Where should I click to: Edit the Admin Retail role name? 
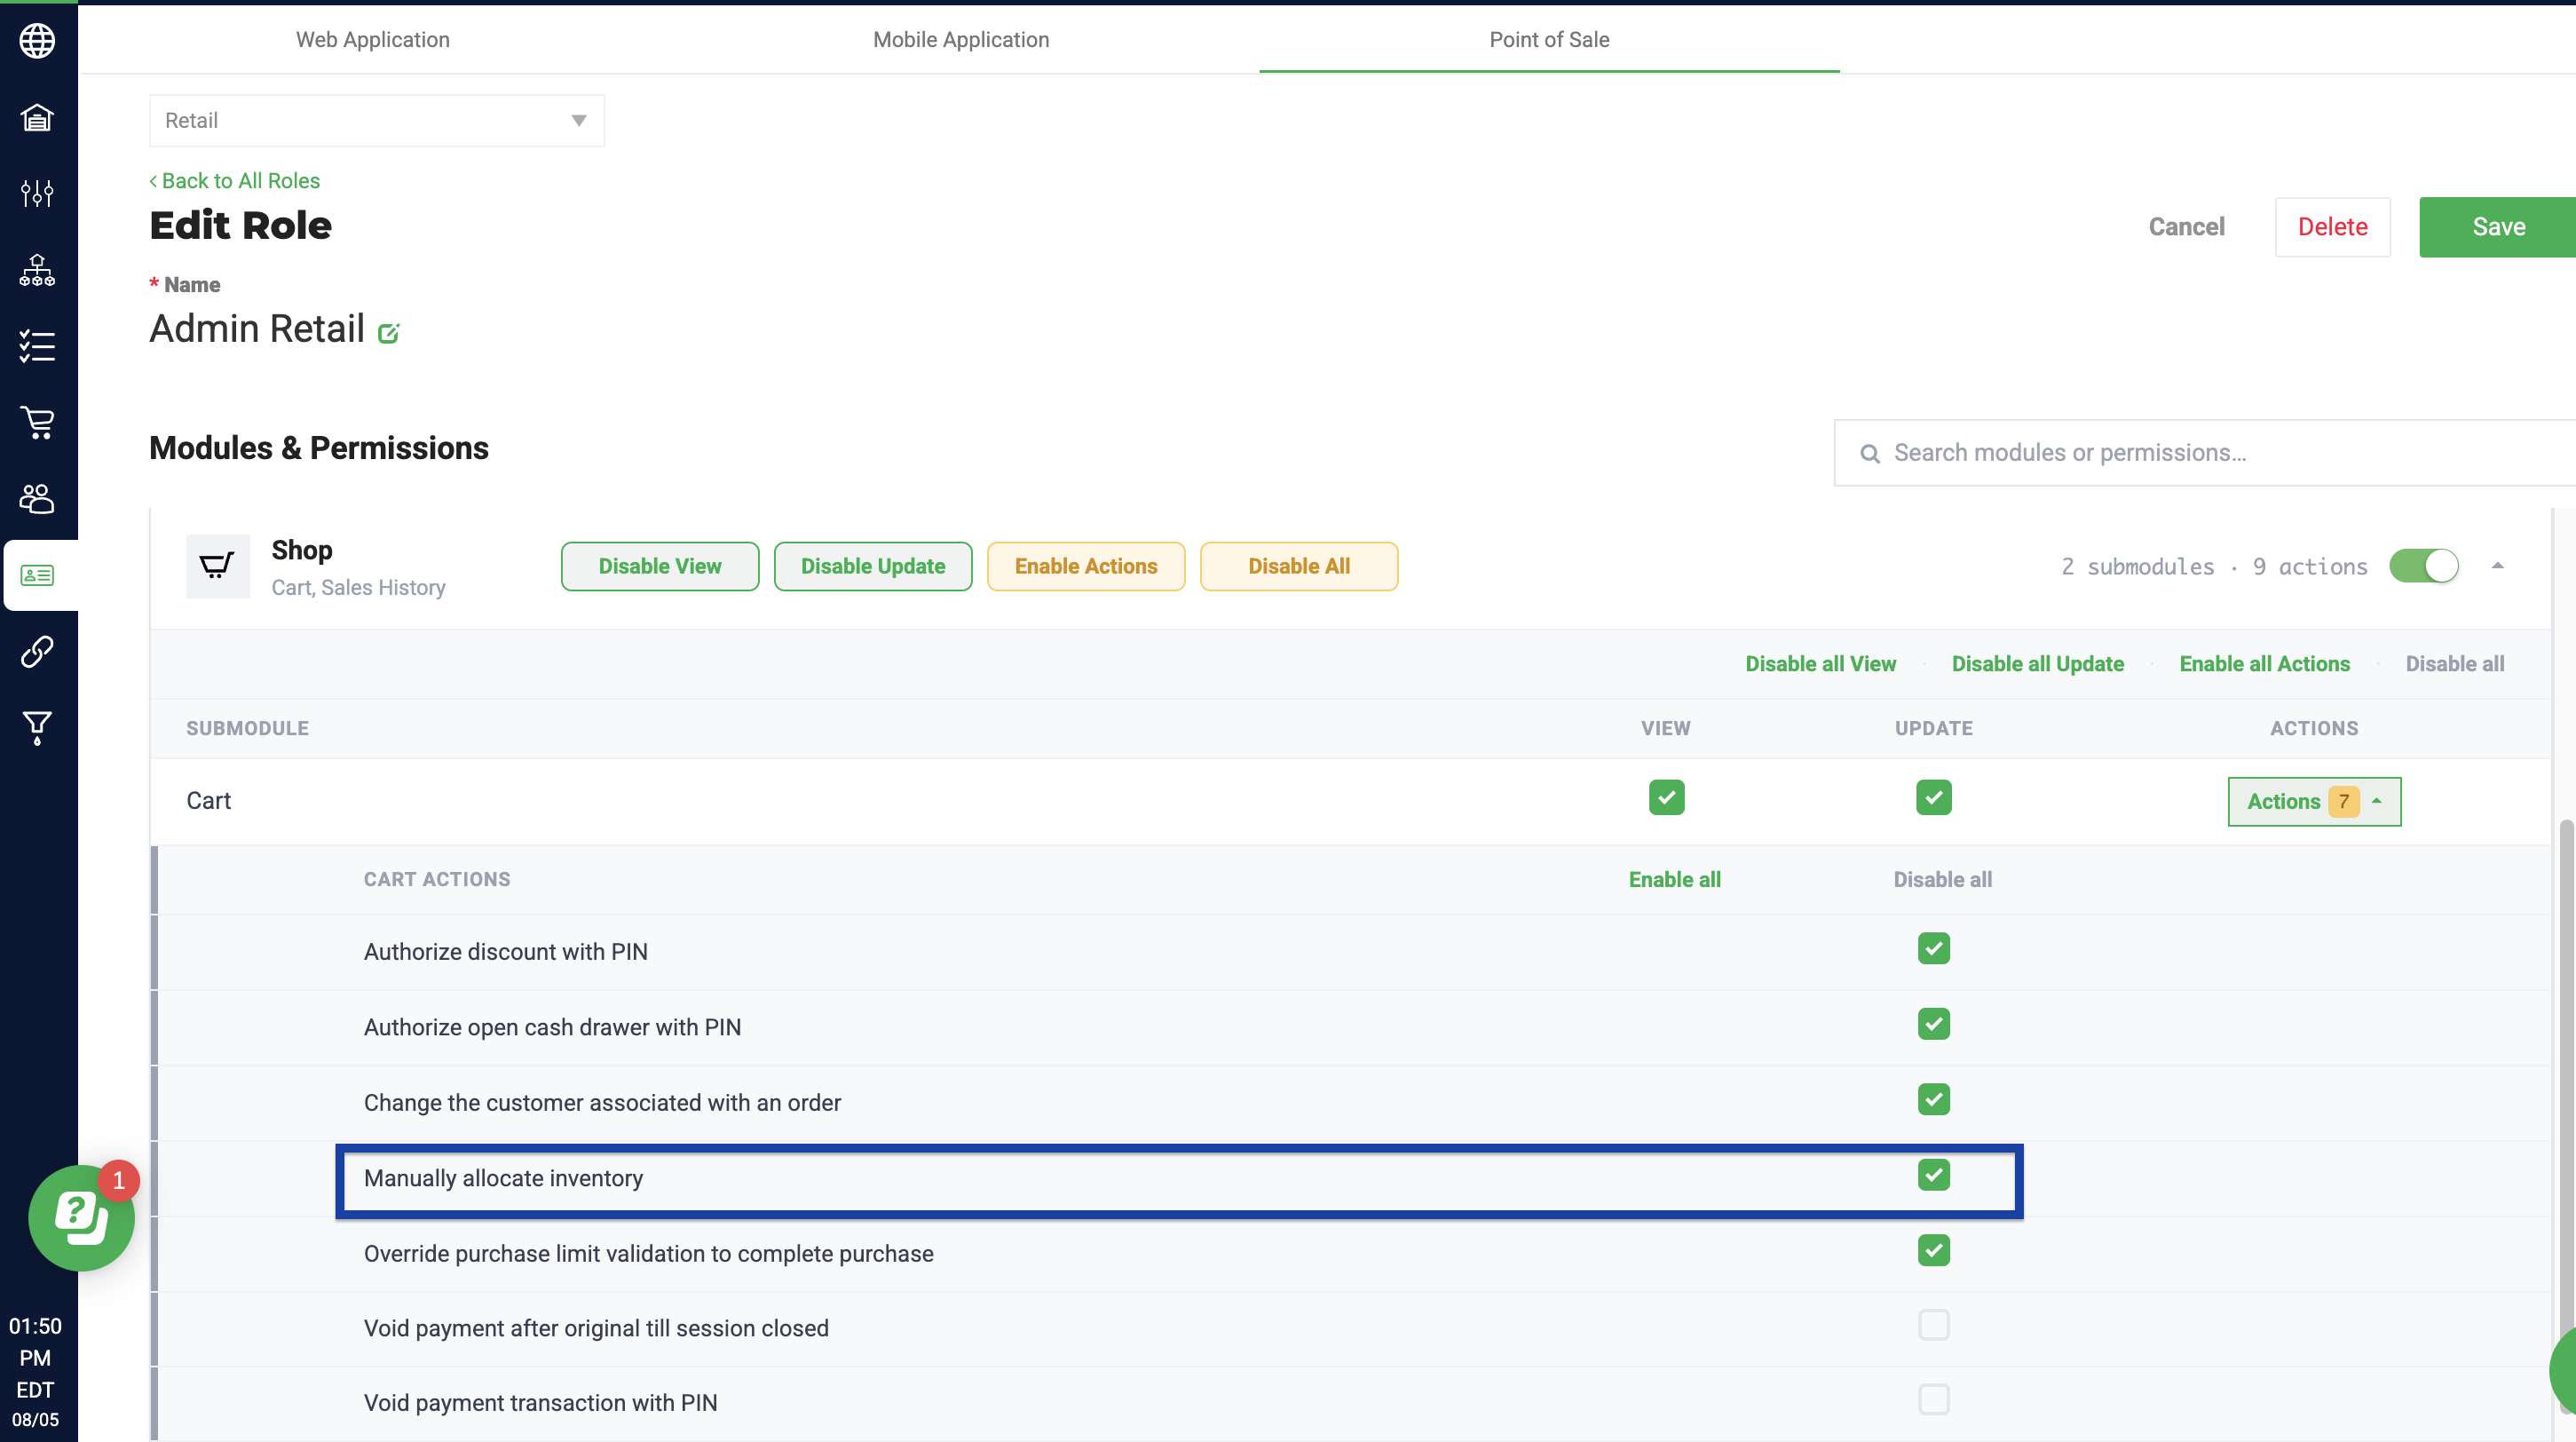389,333
